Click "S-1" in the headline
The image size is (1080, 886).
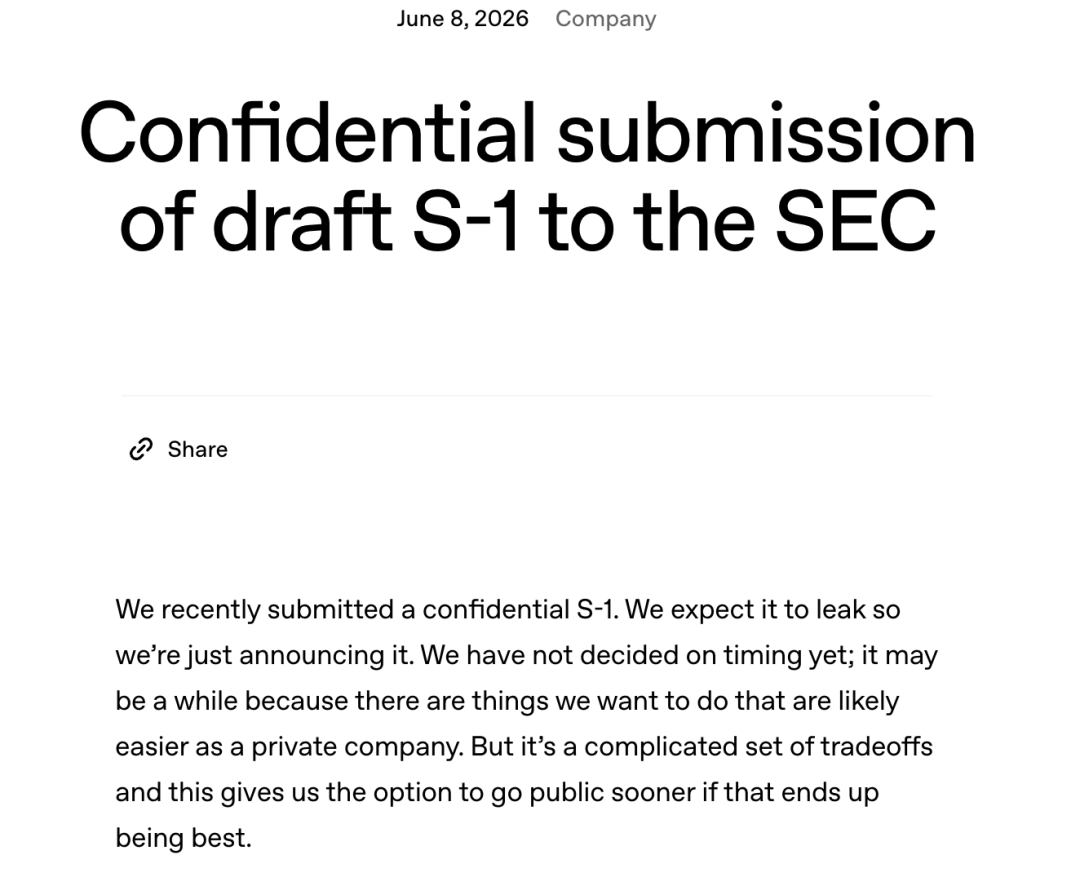pyautogui.click(x=465, y=220)
